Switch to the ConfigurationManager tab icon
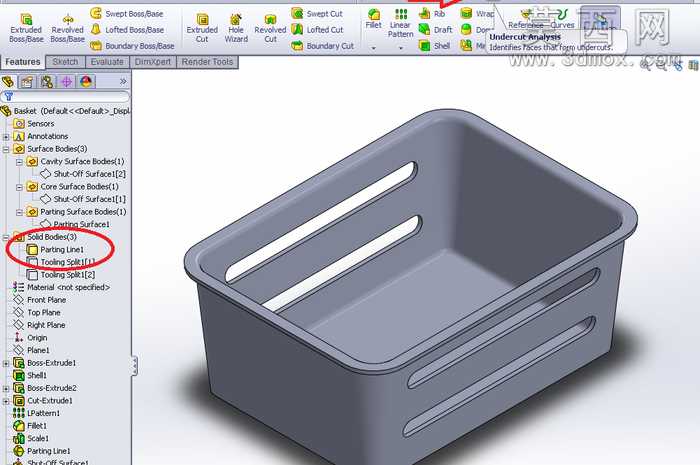 46,81
